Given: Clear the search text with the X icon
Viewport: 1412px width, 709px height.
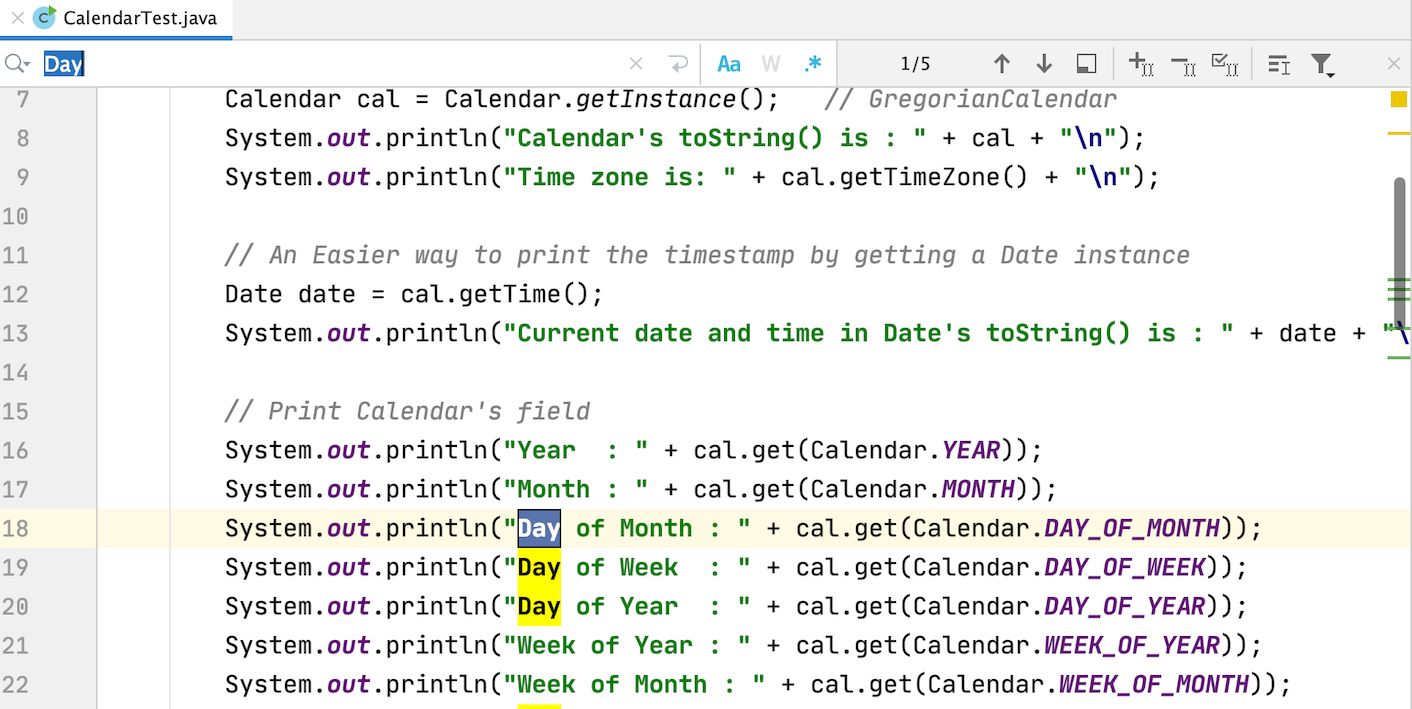Looking at the screenshot, I should 635,63.
